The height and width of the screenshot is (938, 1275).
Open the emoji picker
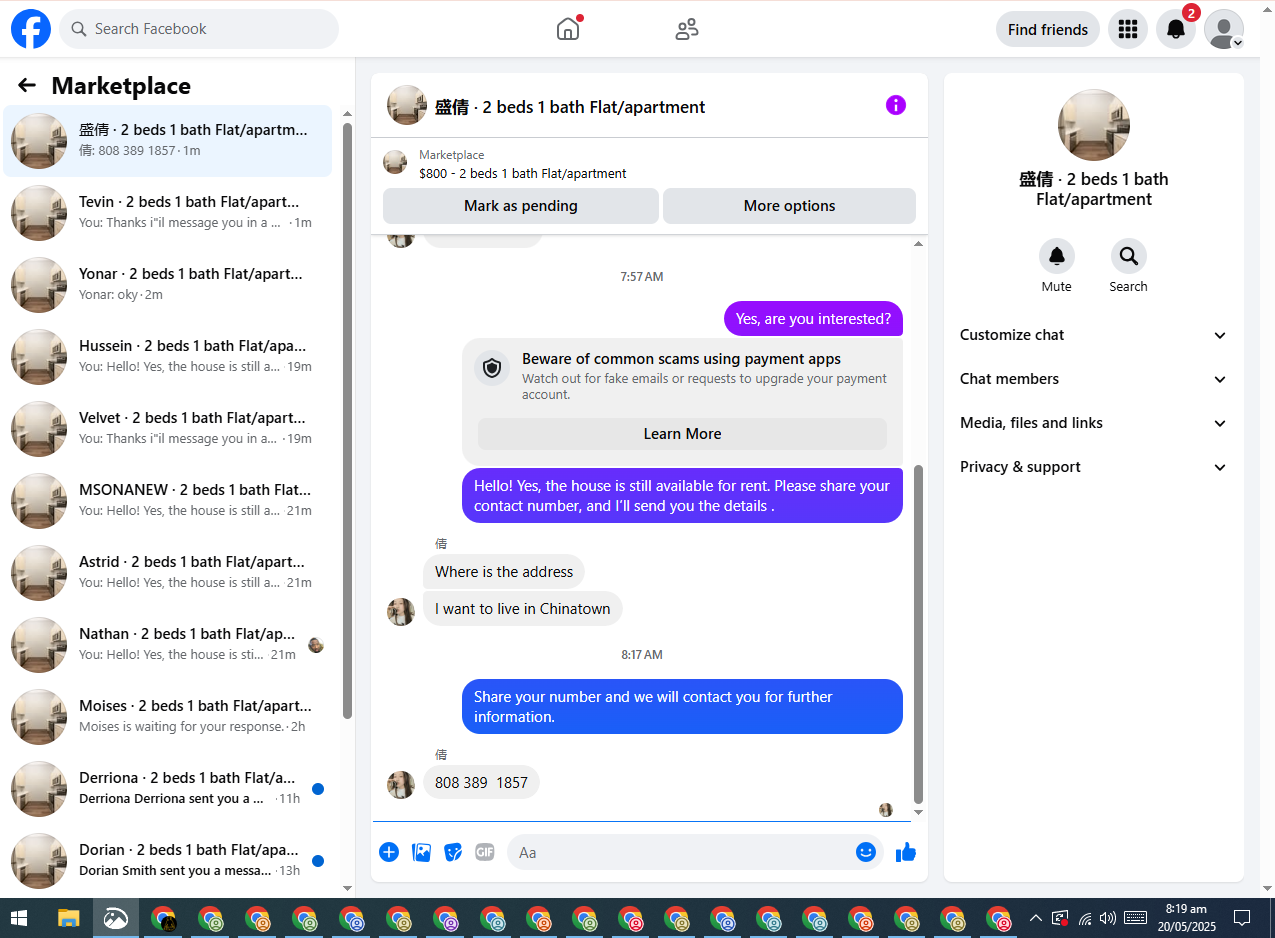(x=866, y=852)
